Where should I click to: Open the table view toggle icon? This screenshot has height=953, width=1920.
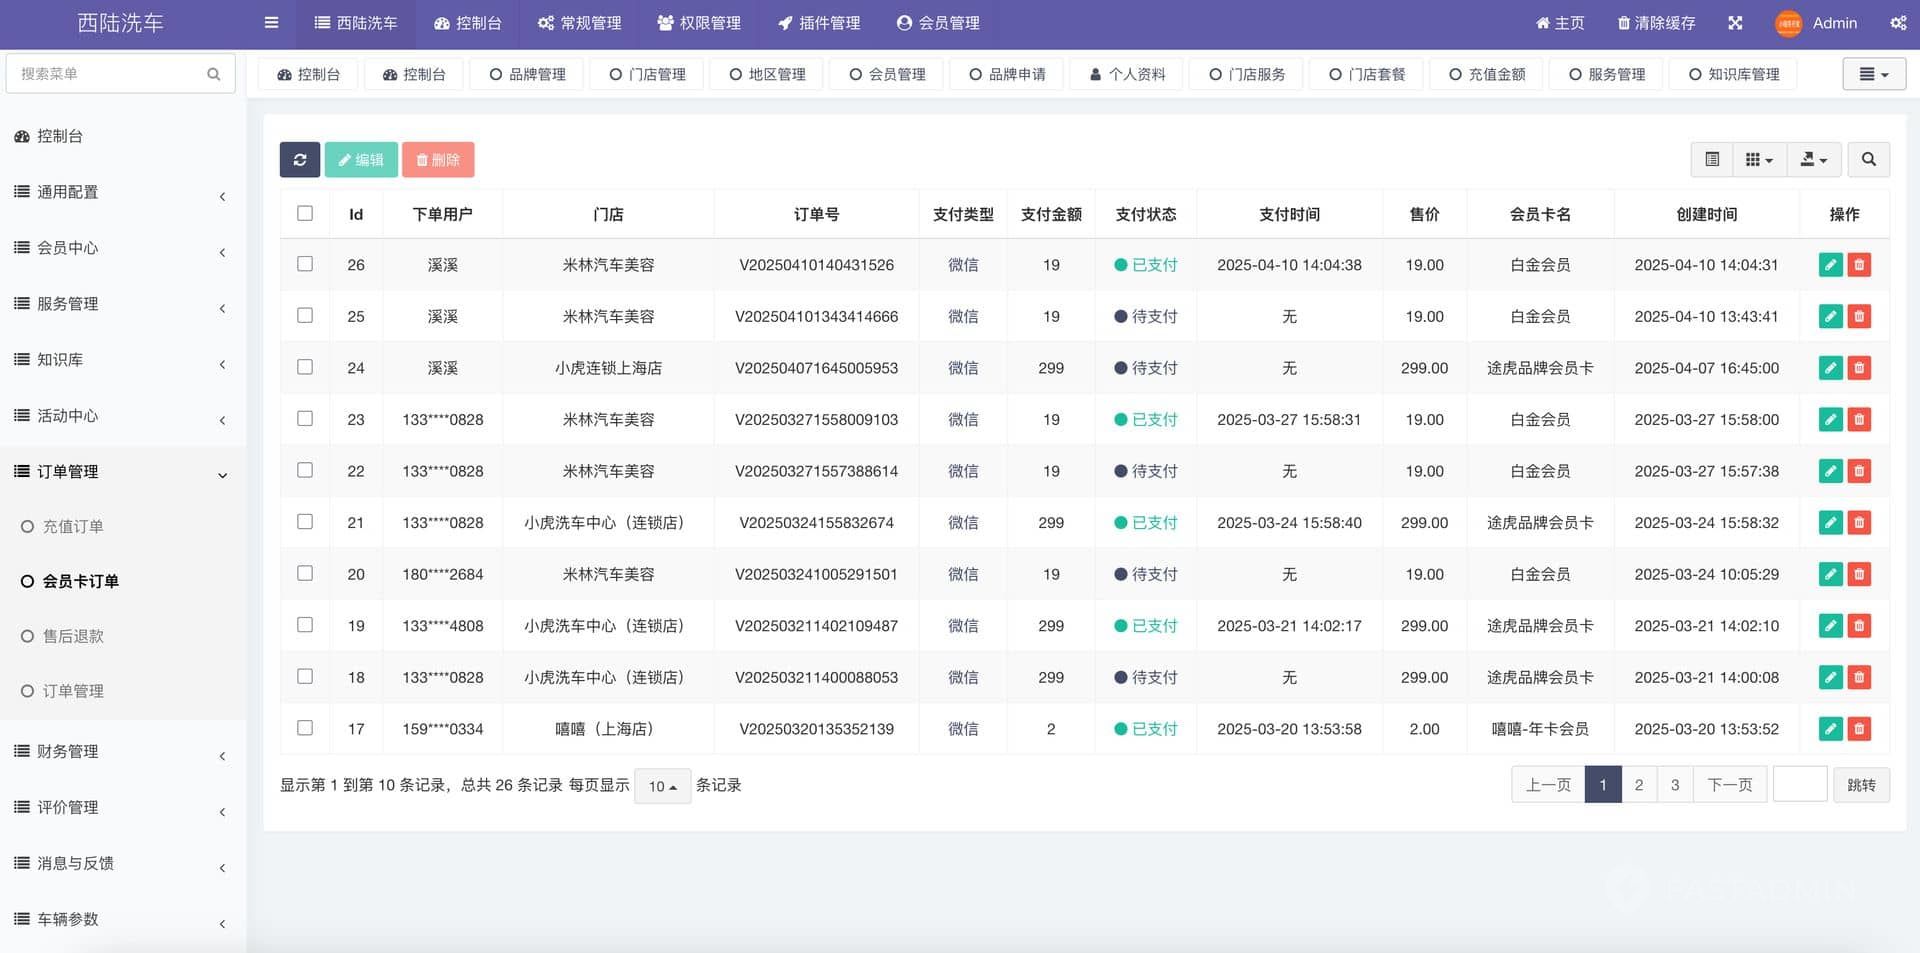(1712, 160)
